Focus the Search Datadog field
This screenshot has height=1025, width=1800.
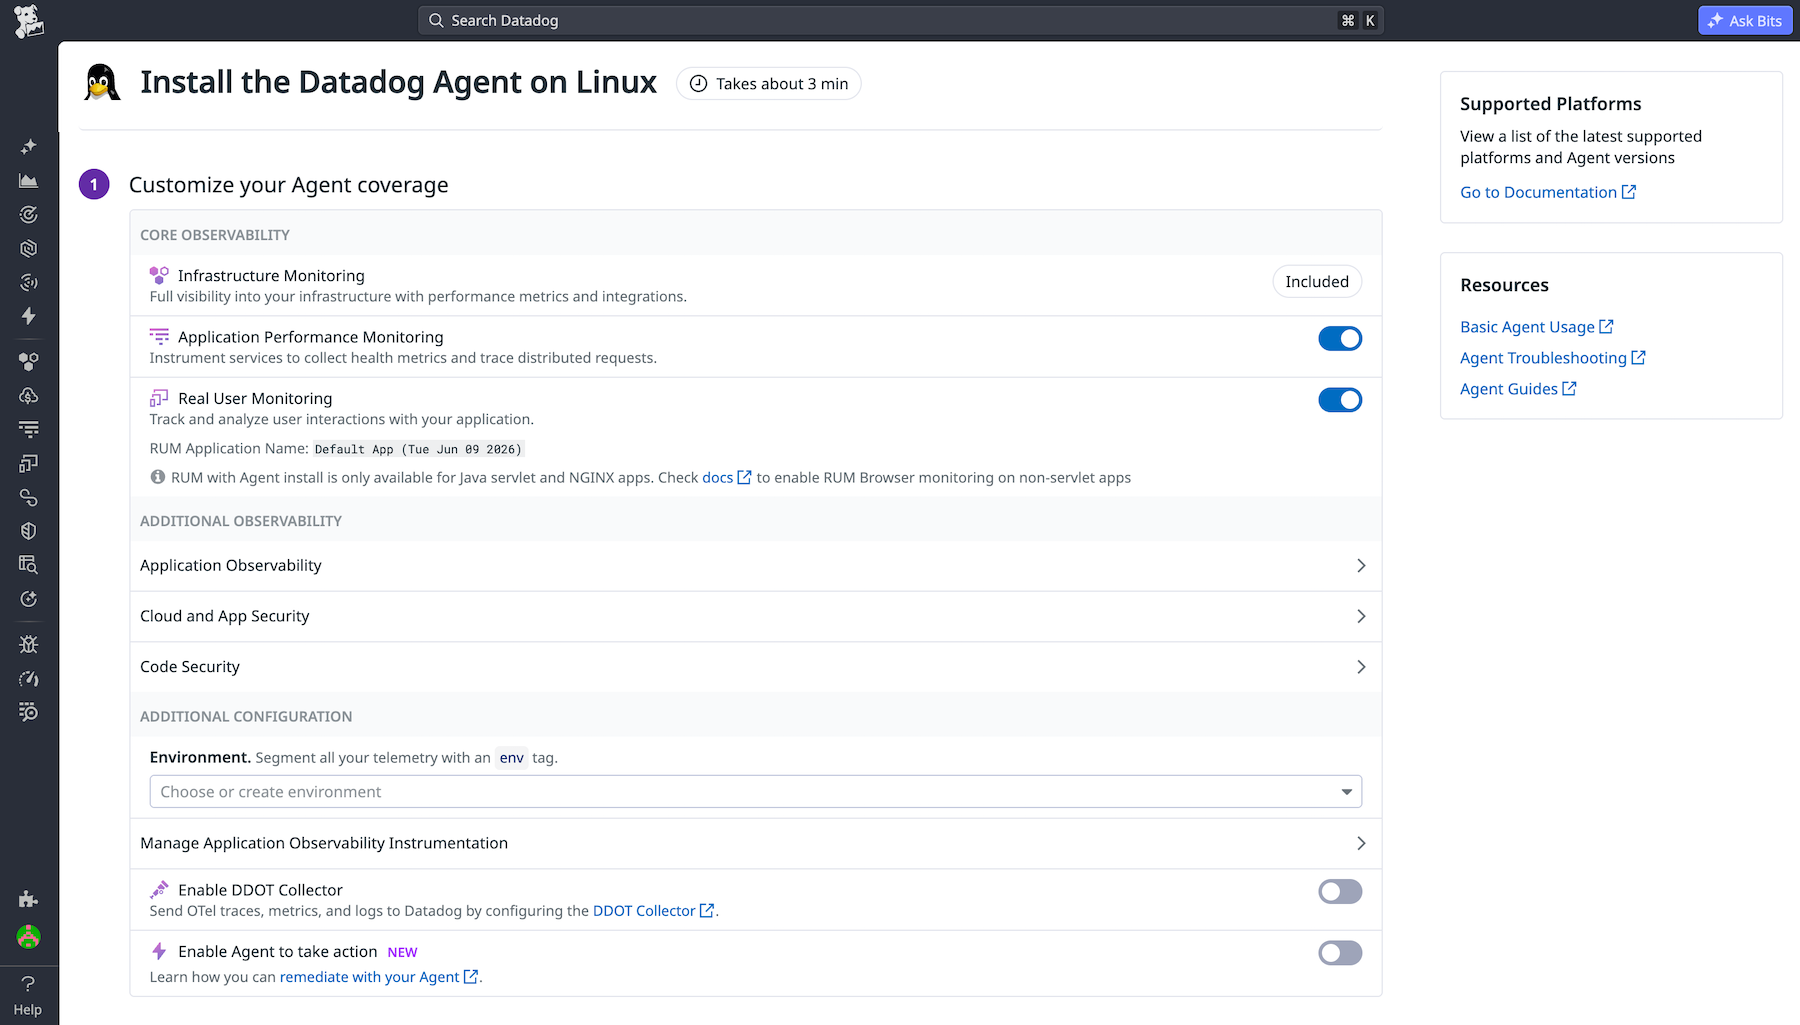point(900,20)
